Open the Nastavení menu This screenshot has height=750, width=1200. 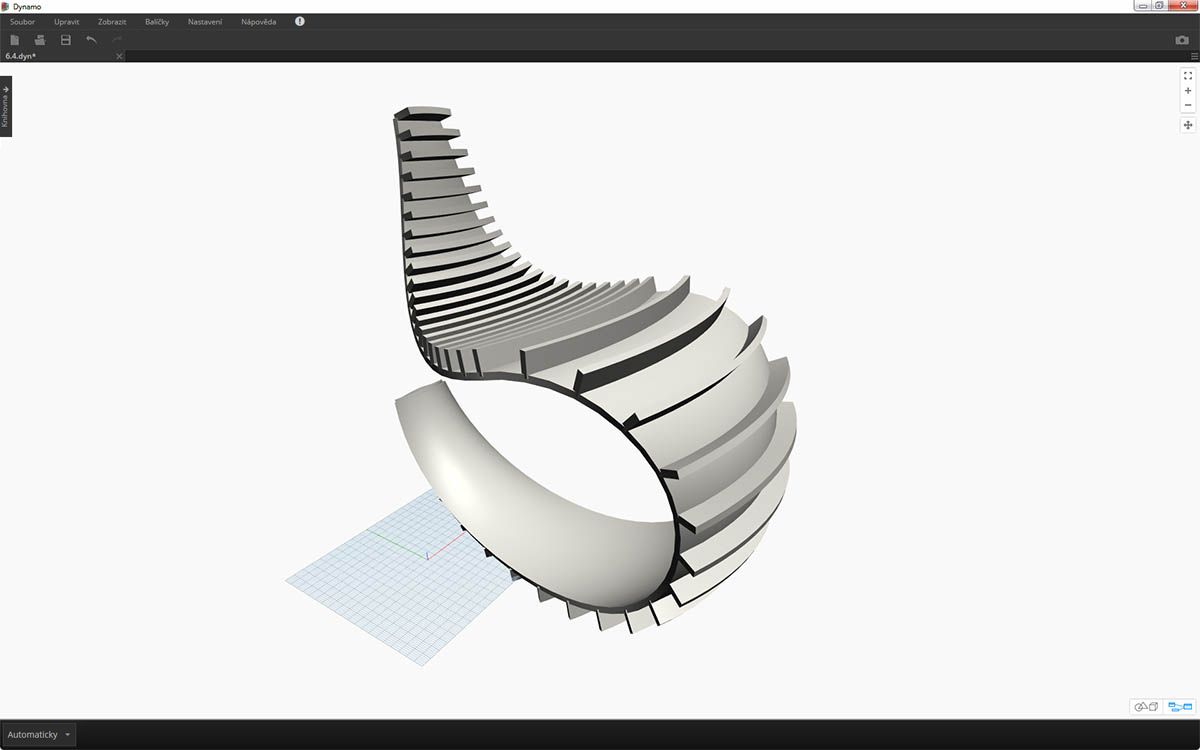click(x=205, y=21)
